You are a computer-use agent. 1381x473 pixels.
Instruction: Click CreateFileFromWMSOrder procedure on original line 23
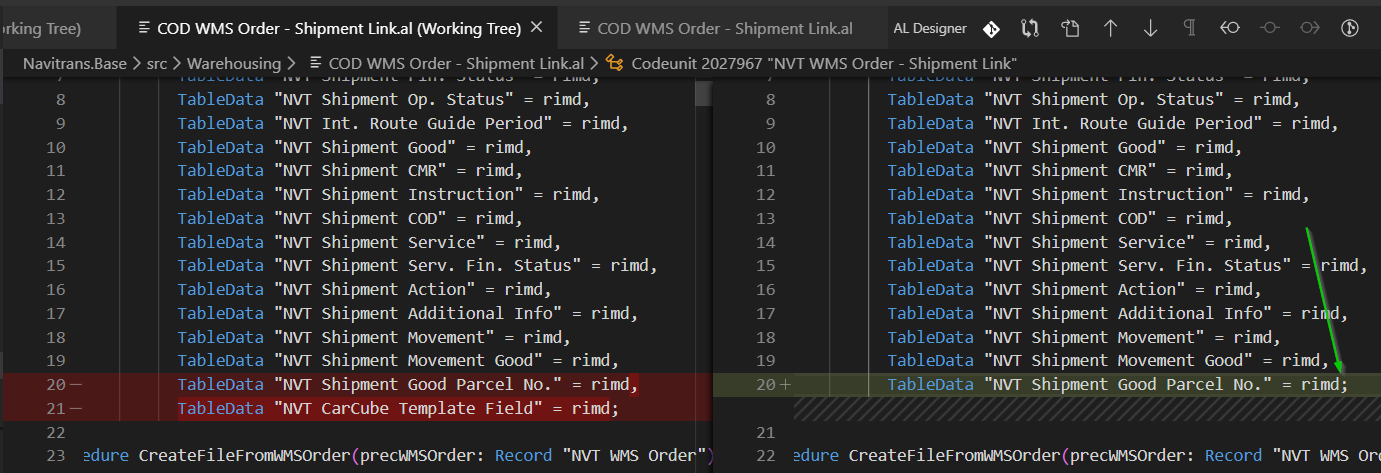pyautogui.click(x=244, y=455)
